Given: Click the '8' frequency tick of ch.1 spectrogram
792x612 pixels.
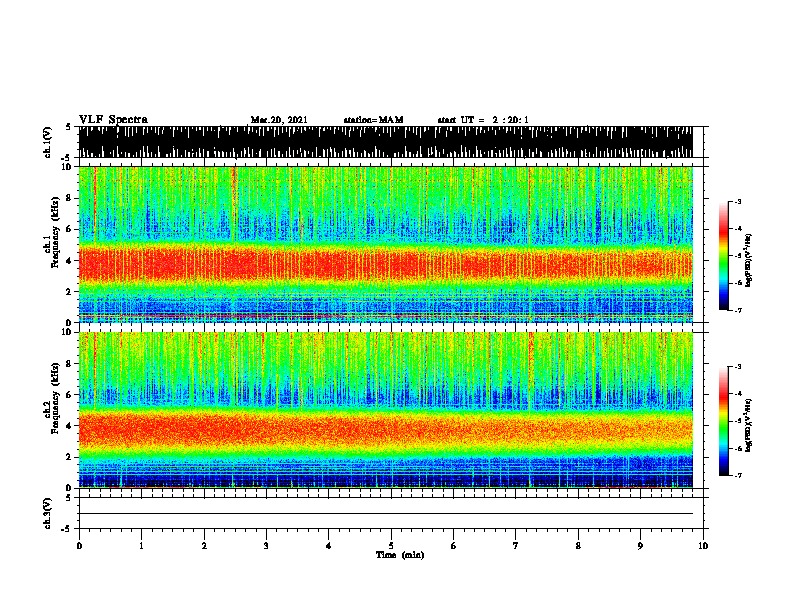Looking at the screenshot, I should (70, 198).
